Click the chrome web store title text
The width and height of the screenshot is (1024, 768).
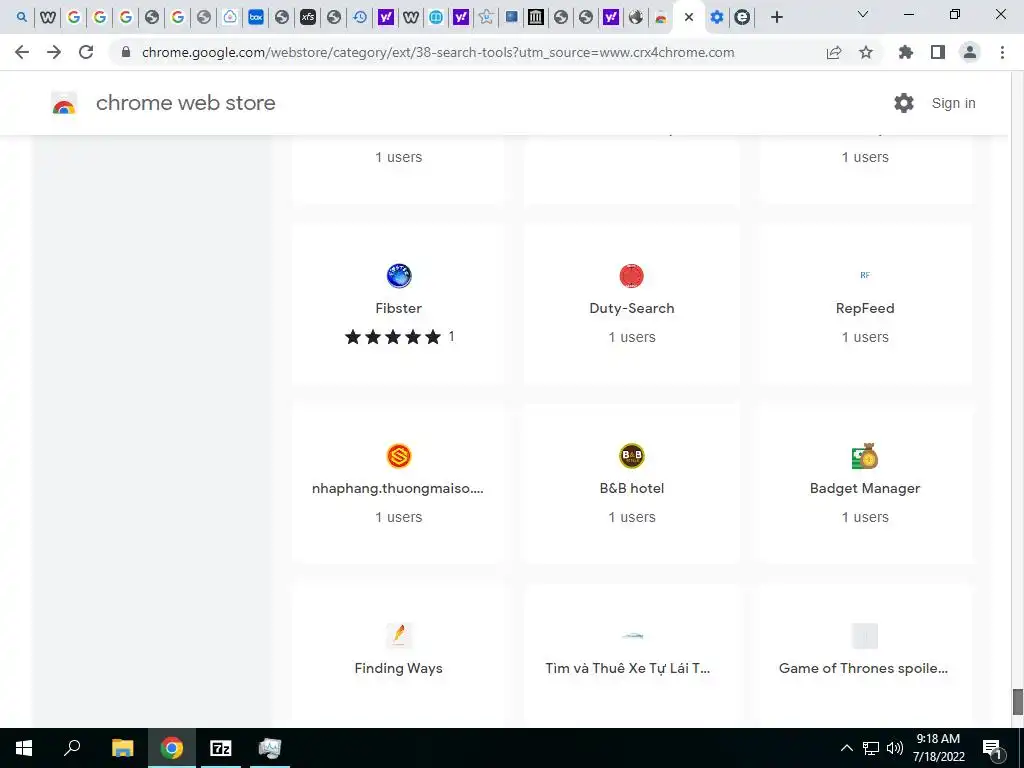click(x=185, y=103)
